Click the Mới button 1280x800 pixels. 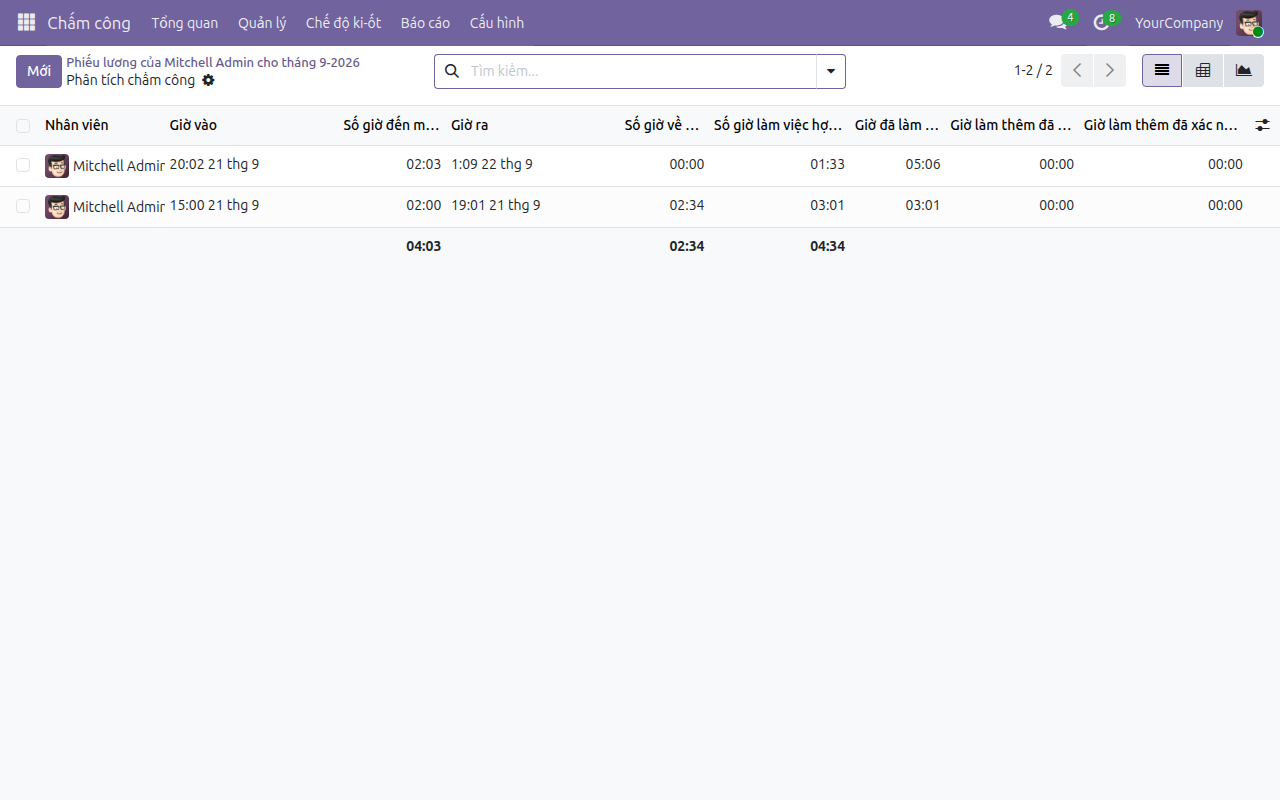(x=39, y=71)
